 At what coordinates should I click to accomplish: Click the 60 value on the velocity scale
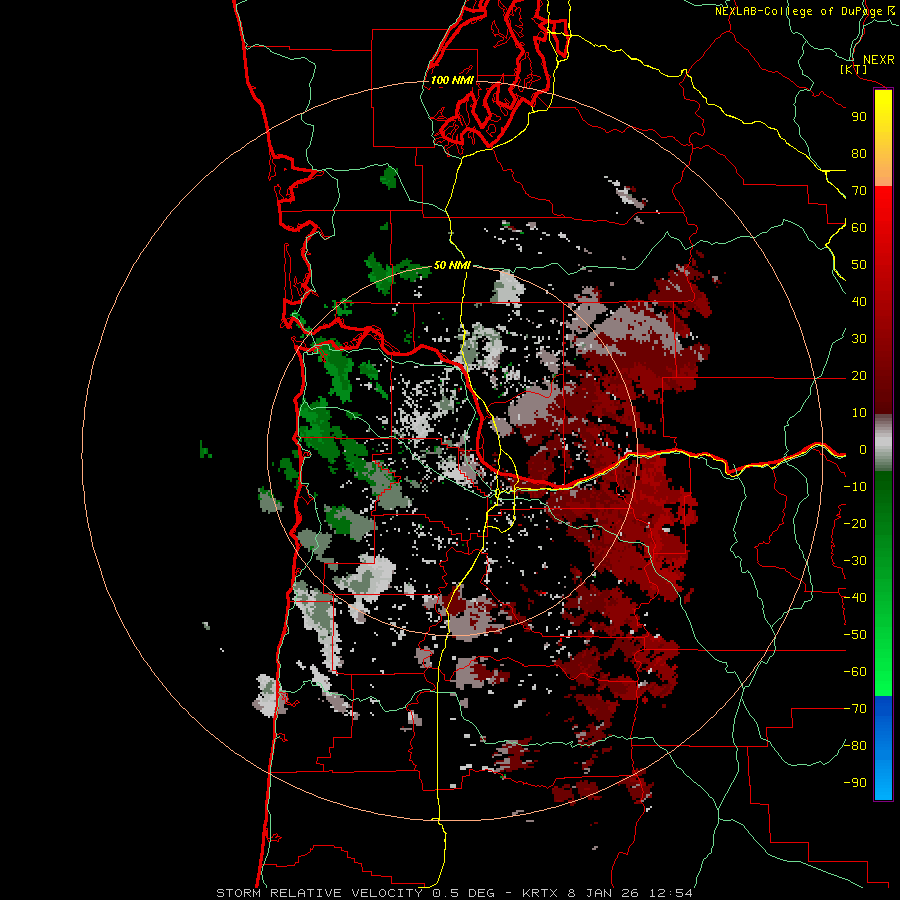(x=859, y=228)
